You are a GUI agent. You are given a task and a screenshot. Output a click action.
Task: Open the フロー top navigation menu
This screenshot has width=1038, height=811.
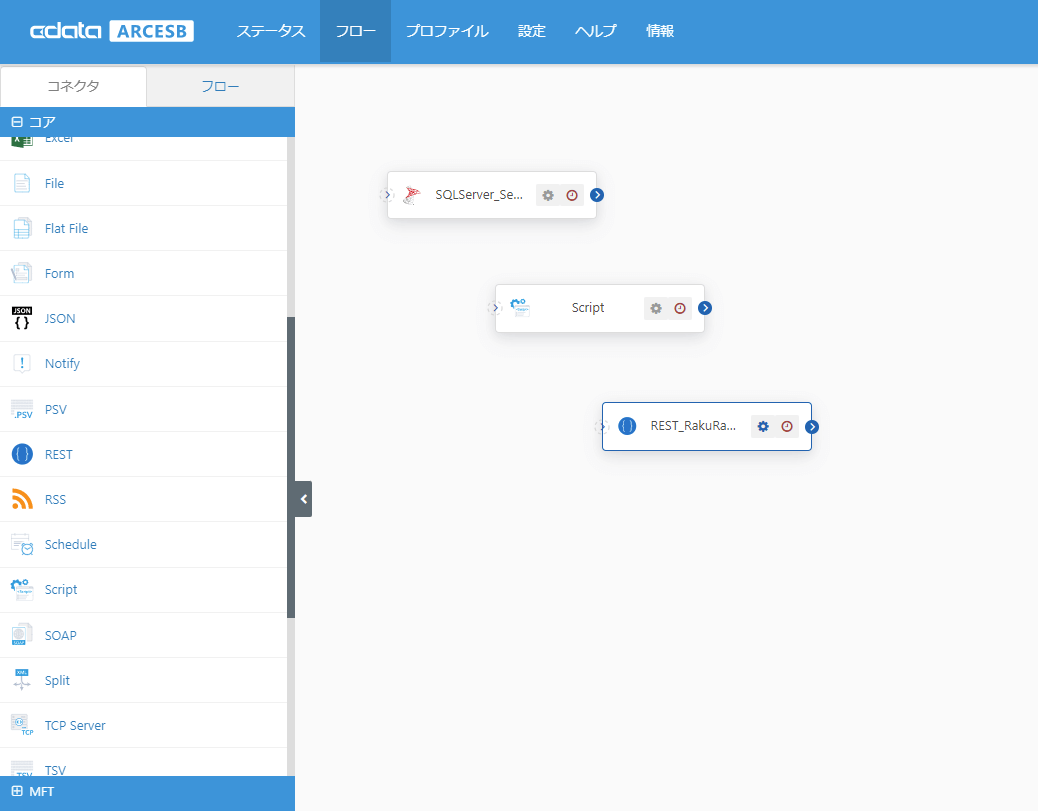point(355,31)
